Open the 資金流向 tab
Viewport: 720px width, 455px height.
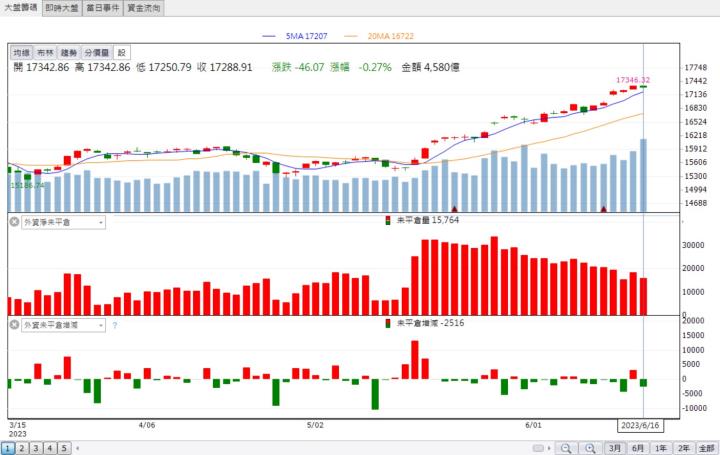[144, 8]
